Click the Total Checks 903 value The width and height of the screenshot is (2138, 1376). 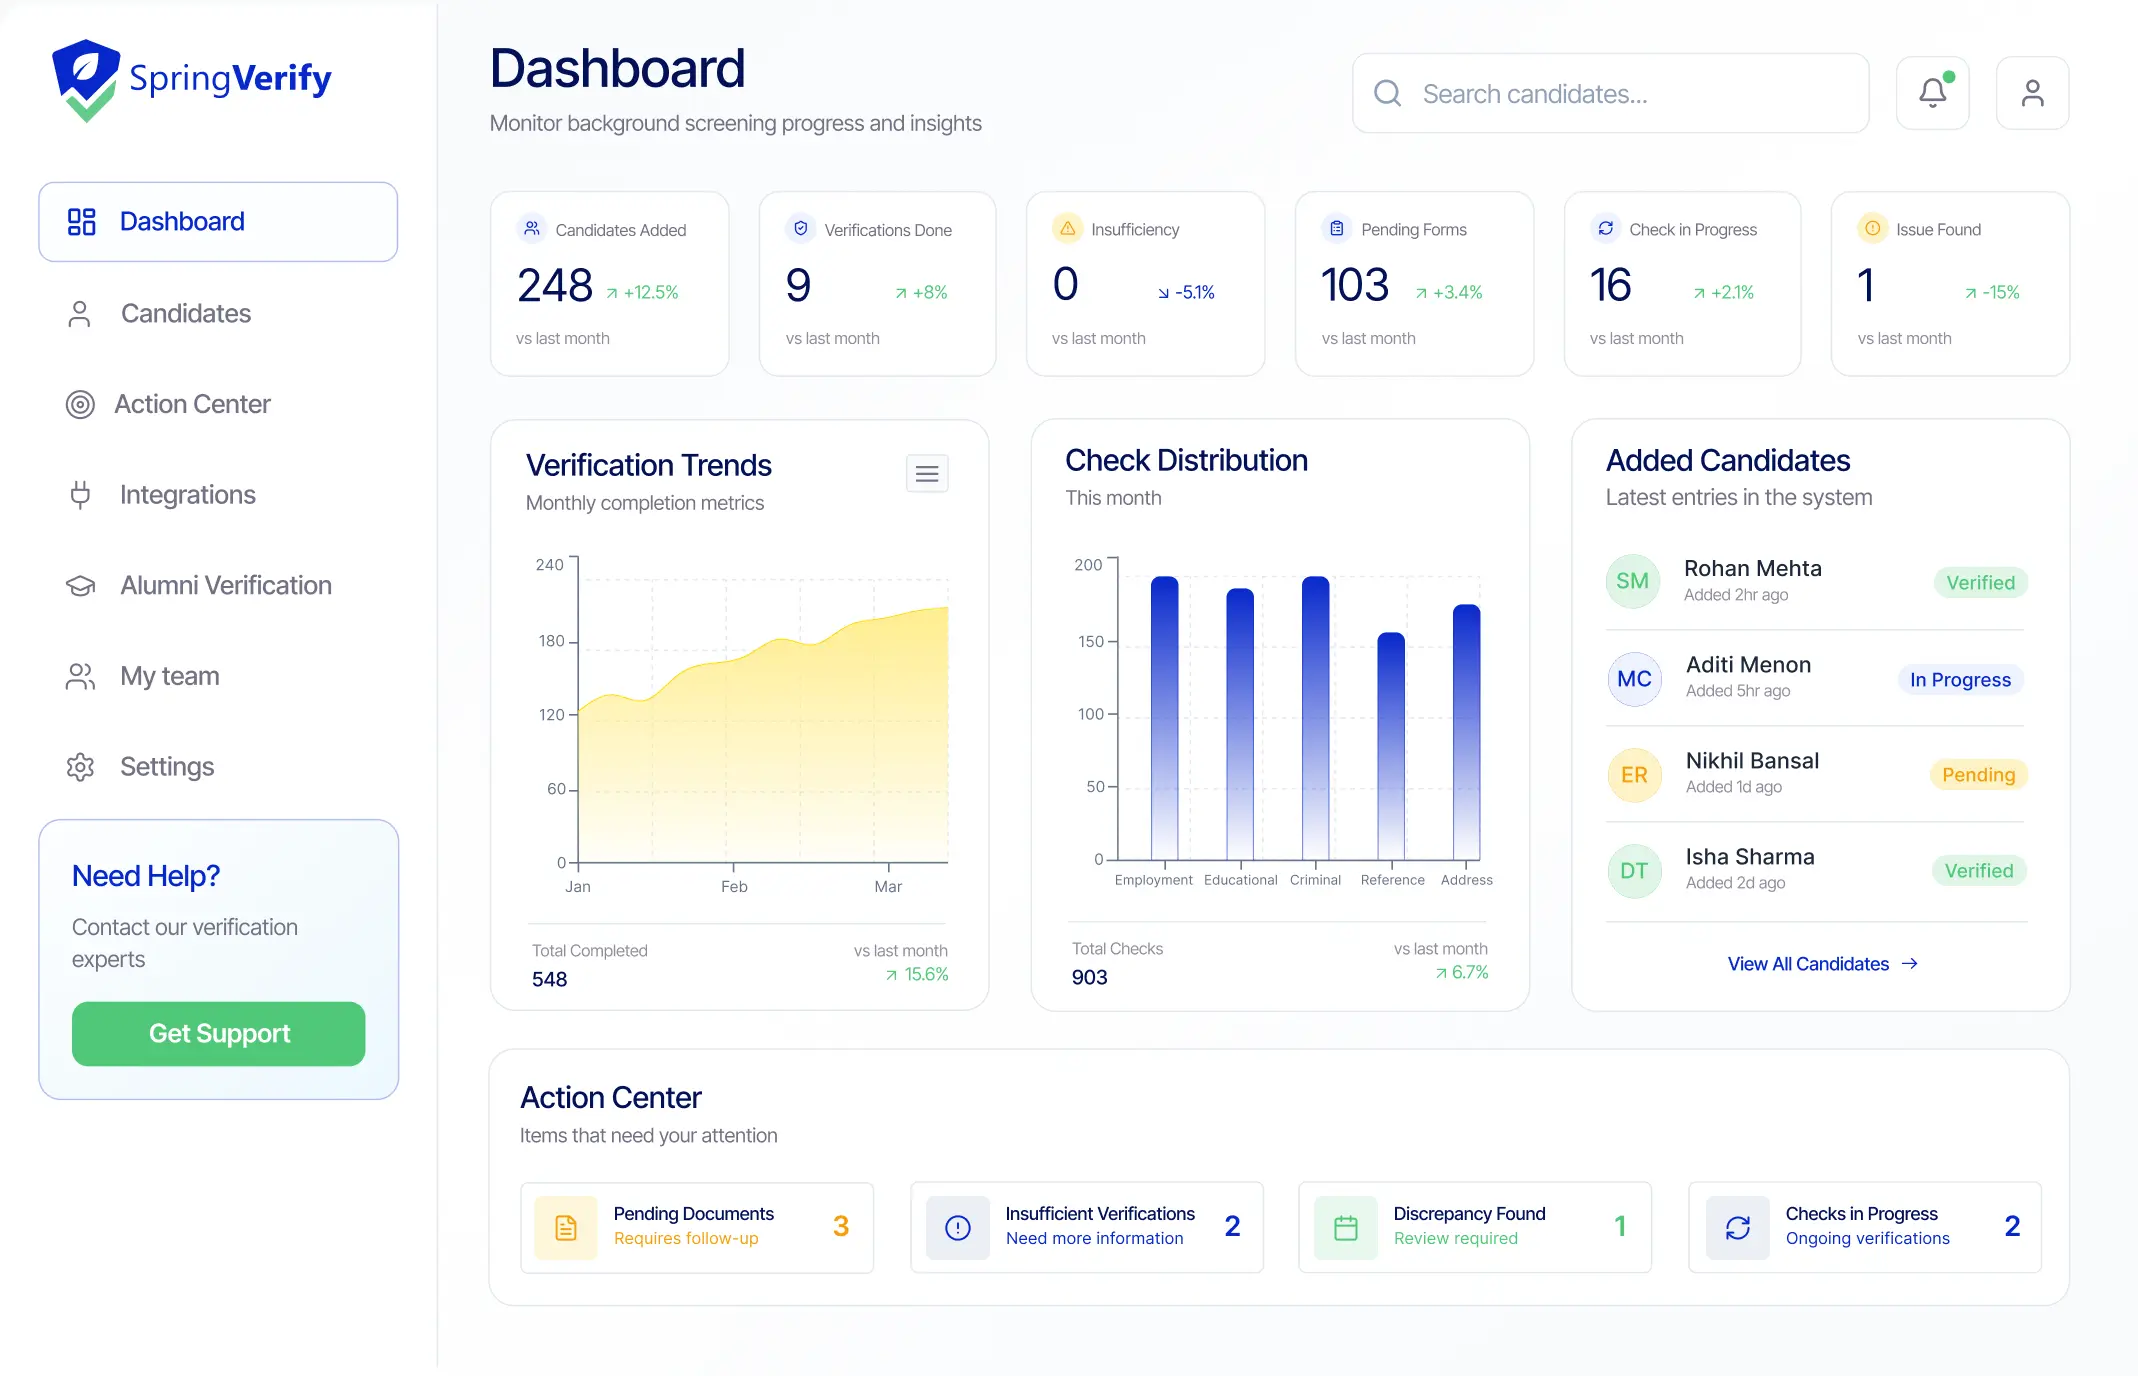click(1089, 978)
